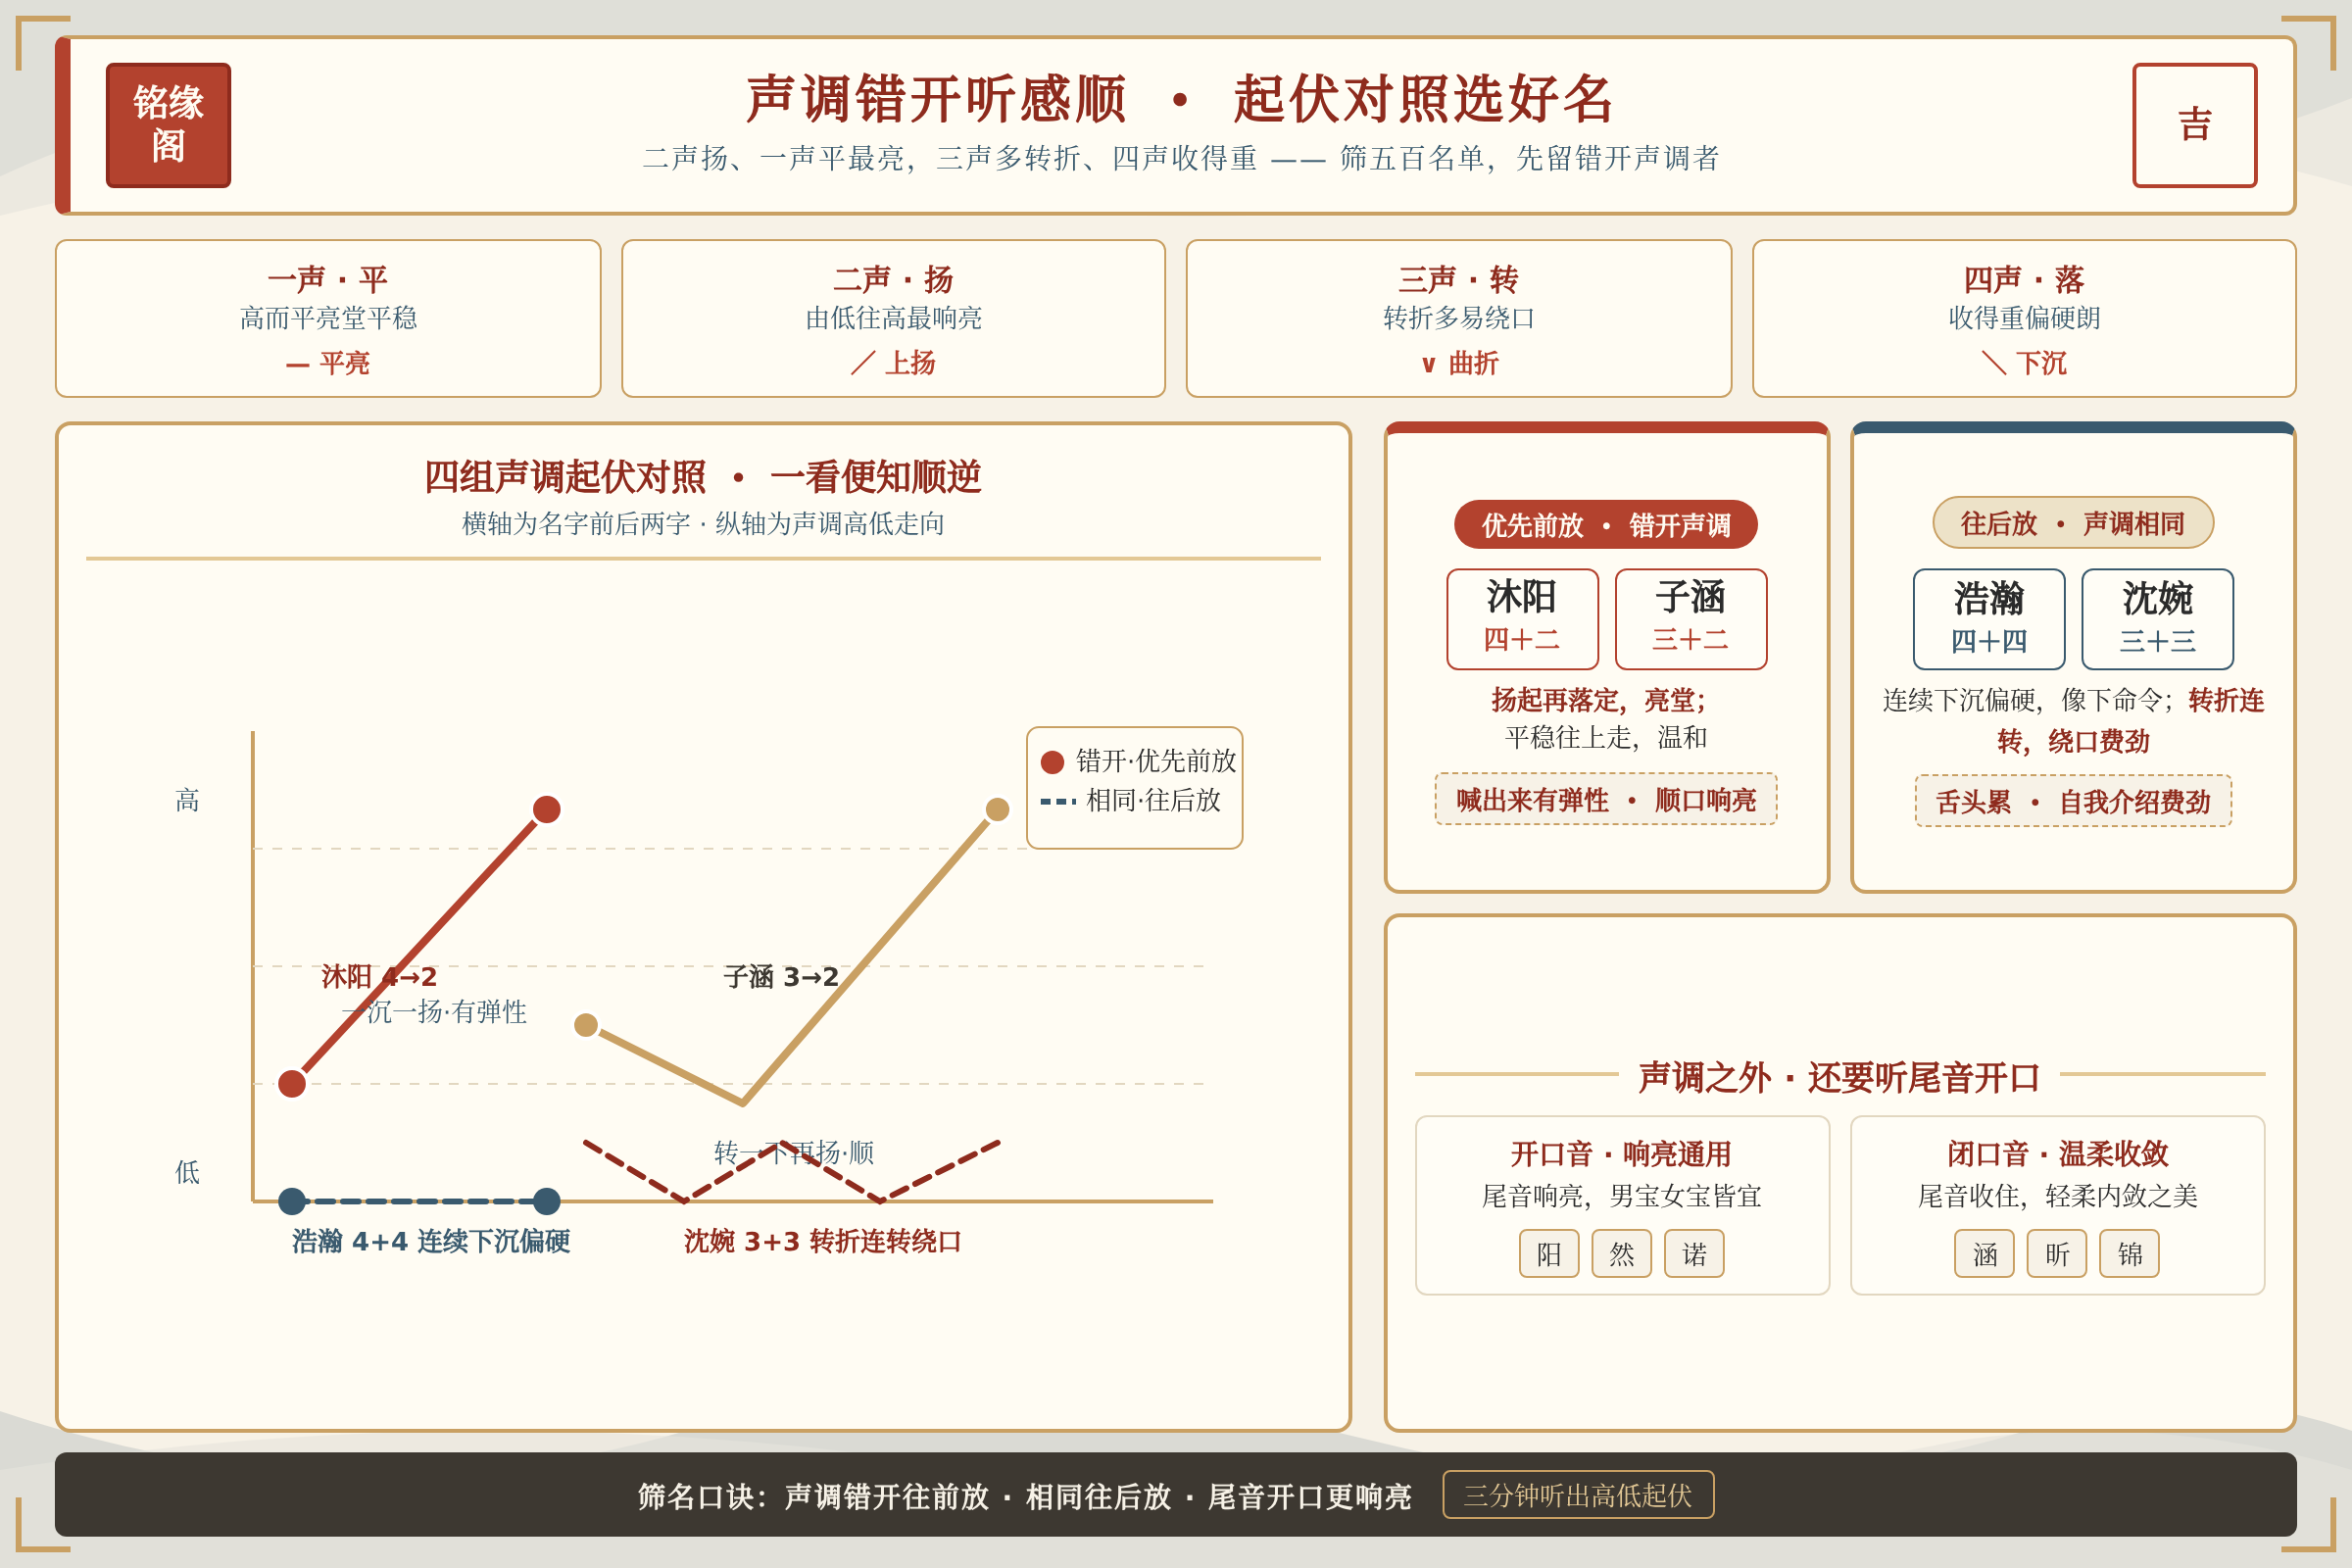Select the 三声·转 tone card

coord(1458,318)
